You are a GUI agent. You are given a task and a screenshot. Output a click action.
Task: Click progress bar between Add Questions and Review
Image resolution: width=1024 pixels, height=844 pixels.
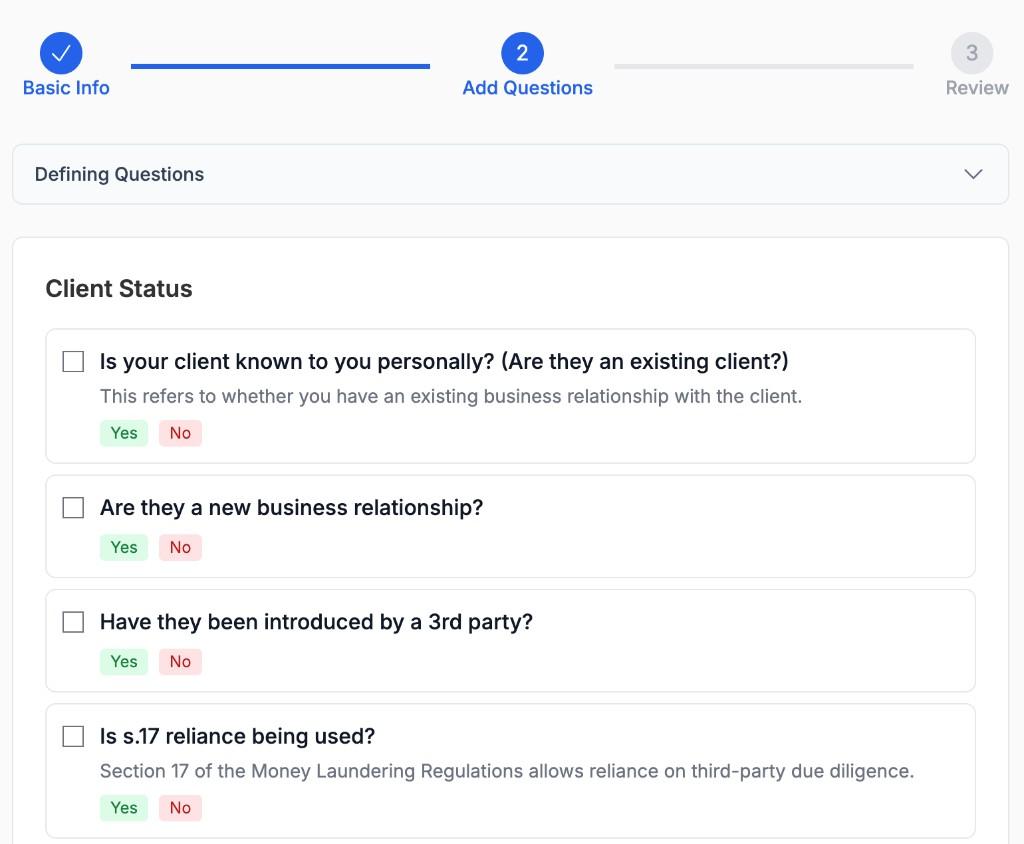[763, 66]
